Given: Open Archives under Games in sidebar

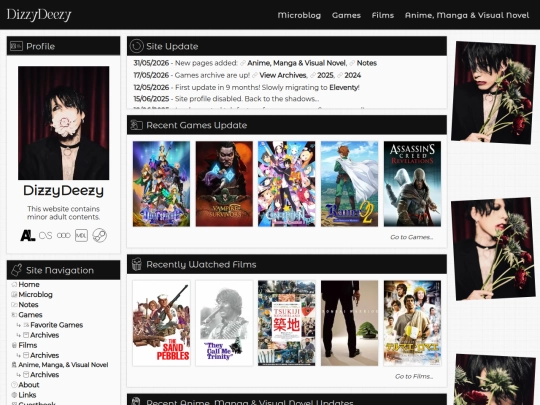Looking at the screenshot, I should [44, 335].
